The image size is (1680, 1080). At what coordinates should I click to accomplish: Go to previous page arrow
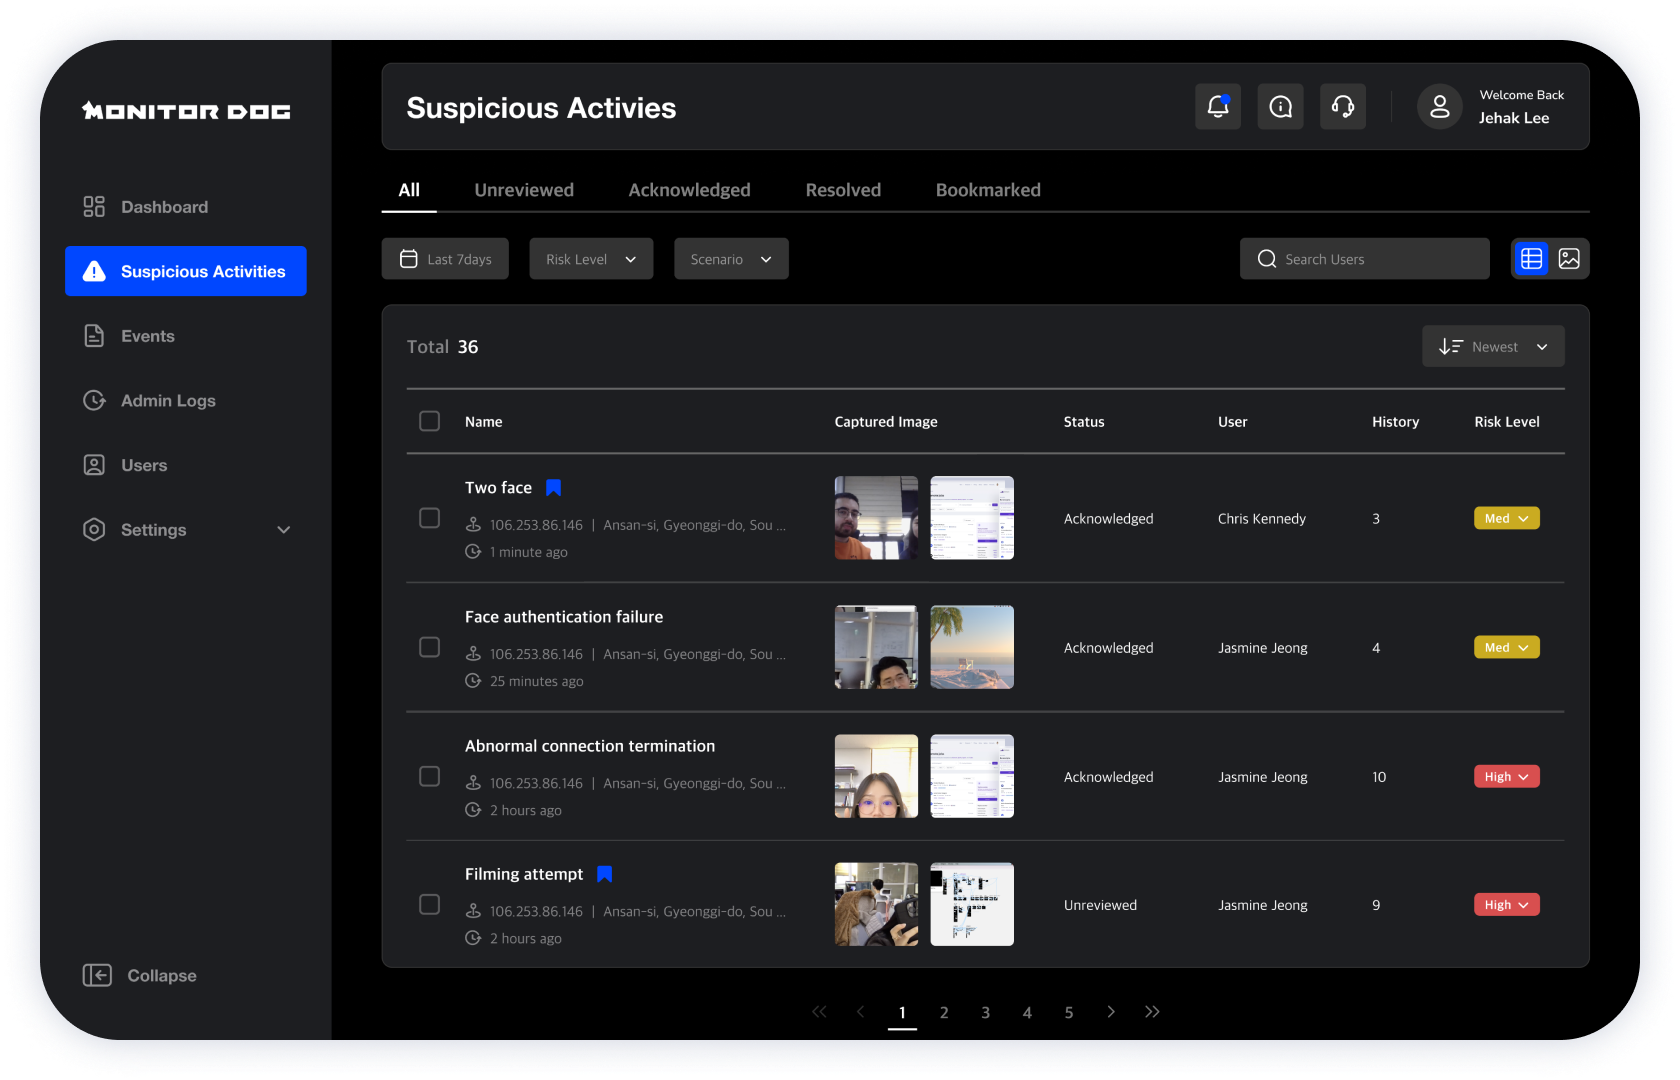860,1012
